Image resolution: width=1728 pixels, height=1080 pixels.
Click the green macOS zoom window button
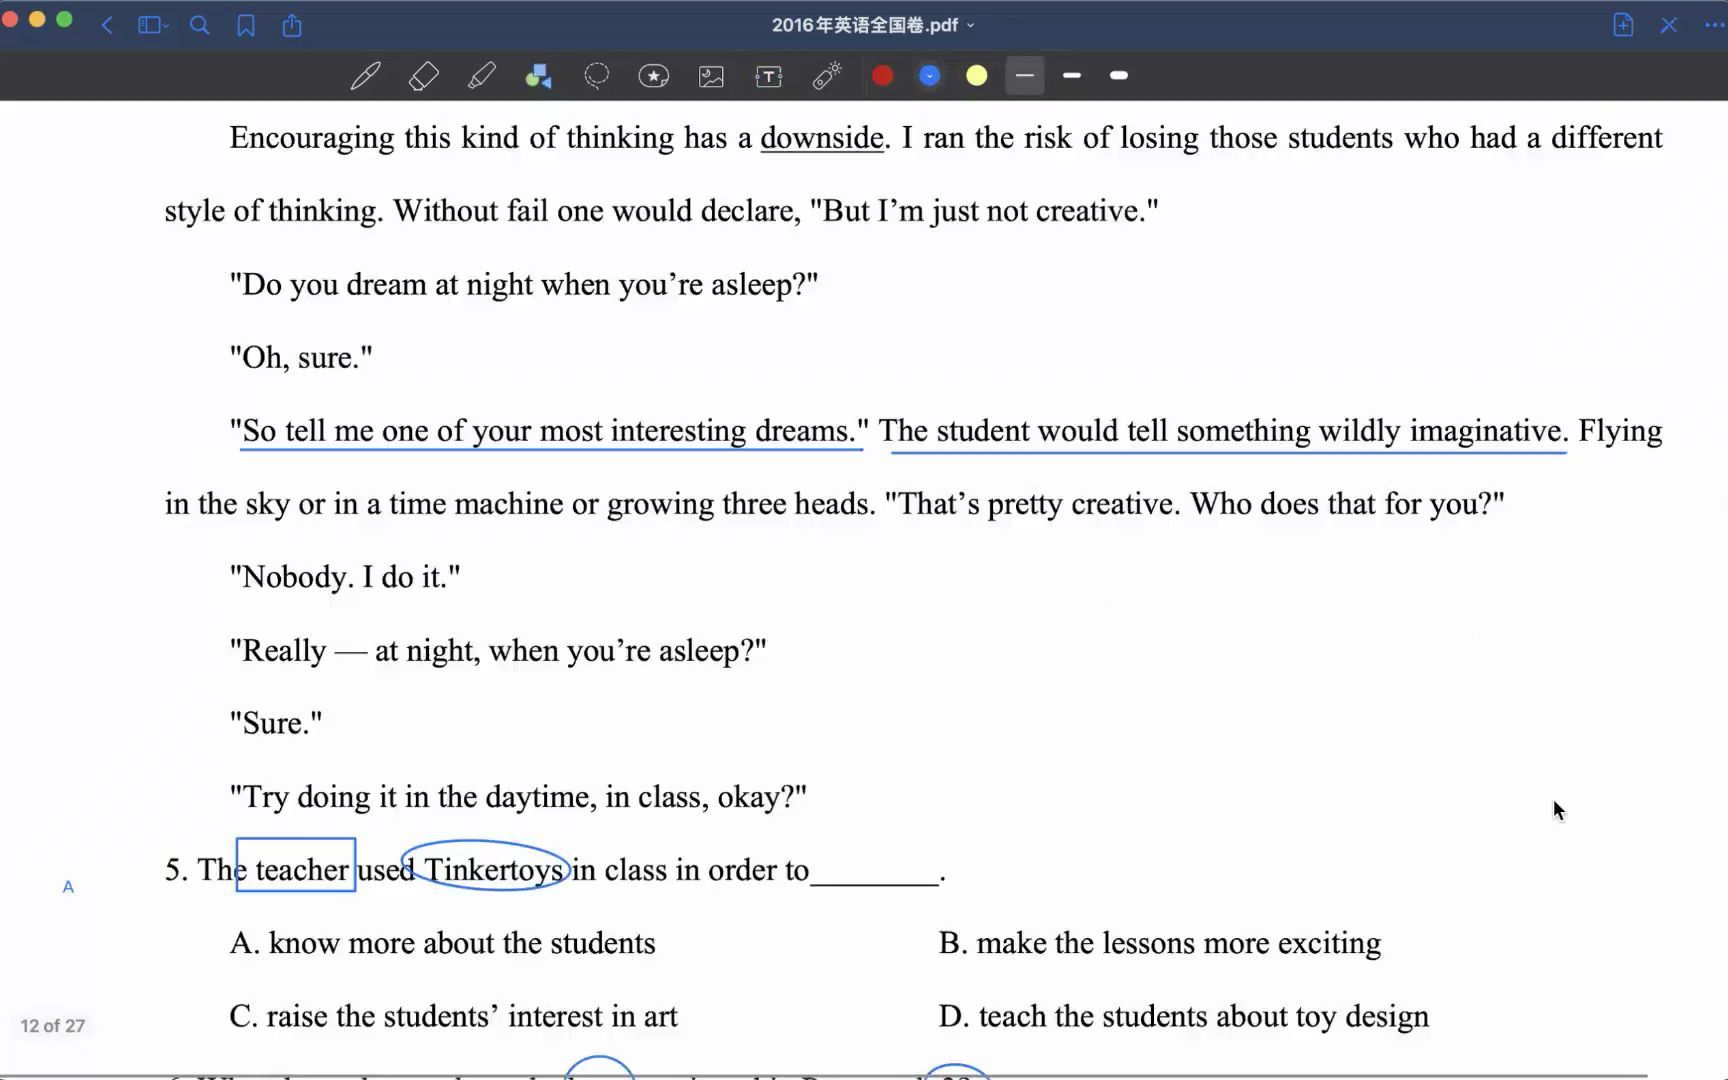(64, 19)
